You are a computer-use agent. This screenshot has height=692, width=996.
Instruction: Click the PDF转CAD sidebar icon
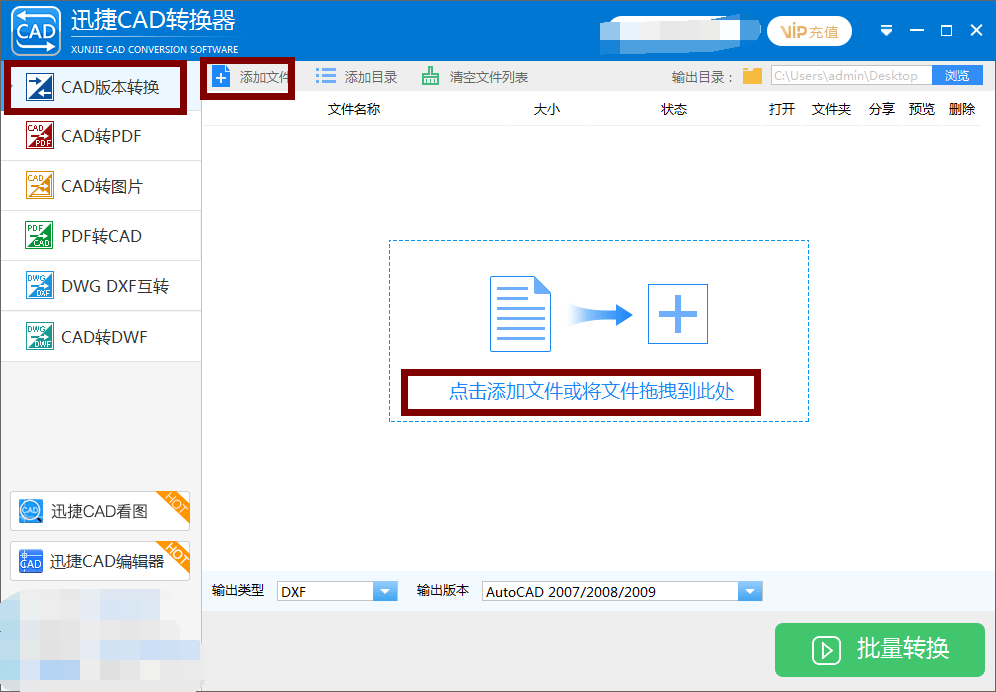[39, 236]
